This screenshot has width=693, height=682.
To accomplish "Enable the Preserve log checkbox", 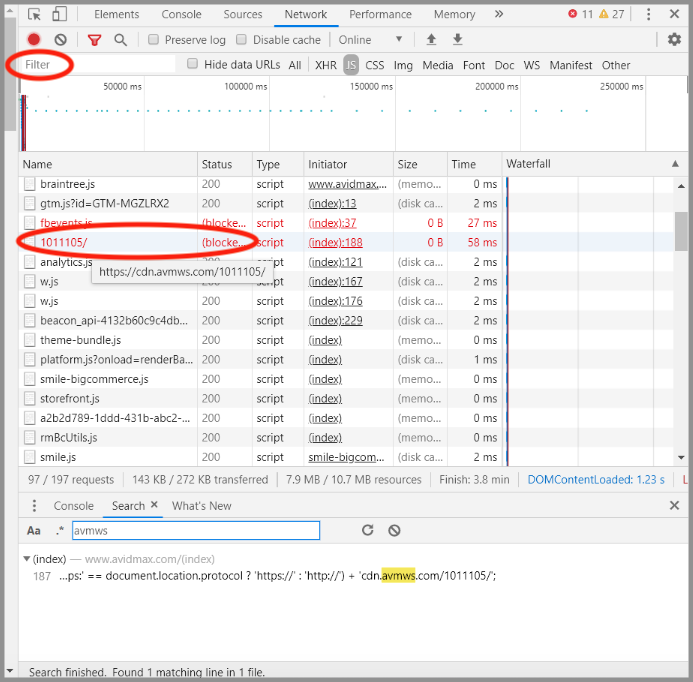I will (153, 39).
